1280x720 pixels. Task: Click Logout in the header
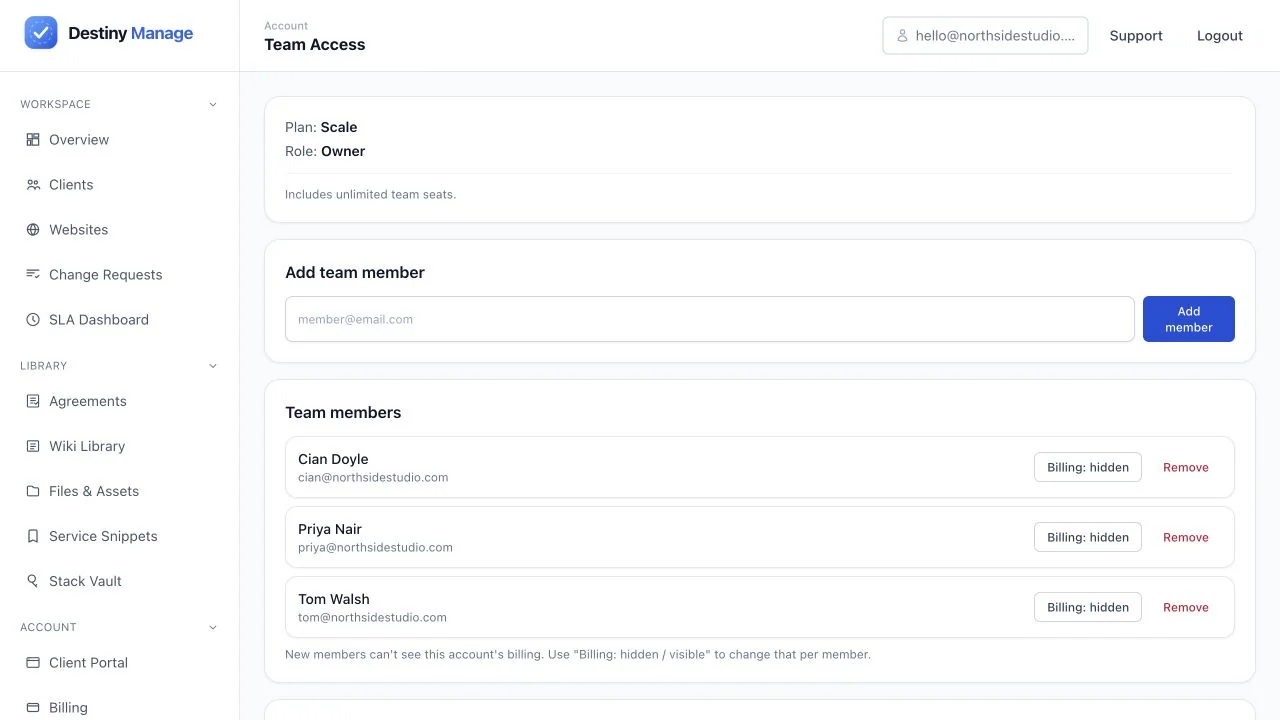1220,36
